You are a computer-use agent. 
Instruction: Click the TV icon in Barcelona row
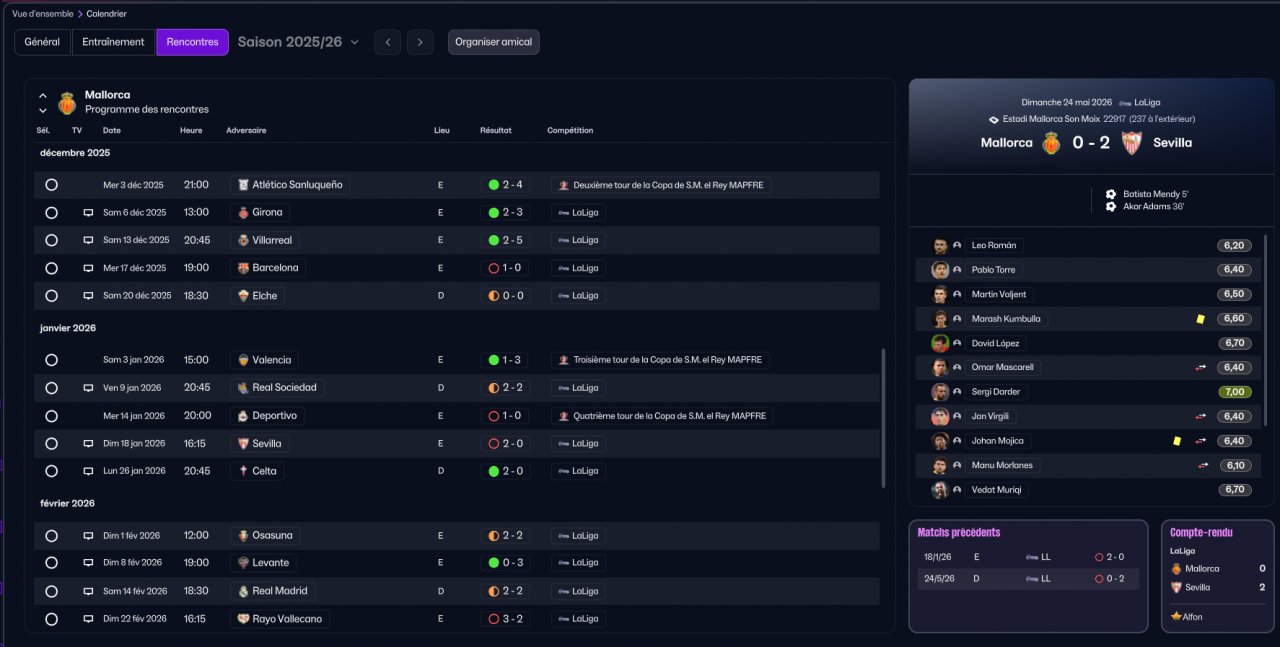pos(88,268)
